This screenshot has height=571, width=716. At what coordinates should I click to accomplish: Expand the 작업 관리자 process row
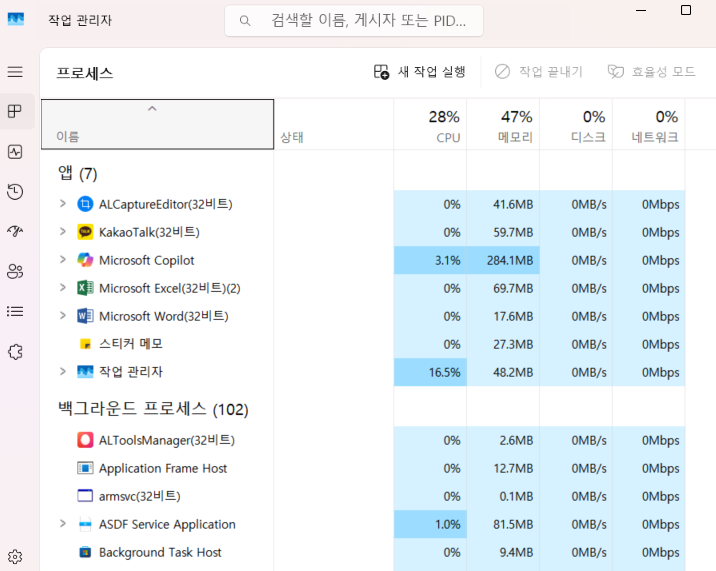(63, 371)
